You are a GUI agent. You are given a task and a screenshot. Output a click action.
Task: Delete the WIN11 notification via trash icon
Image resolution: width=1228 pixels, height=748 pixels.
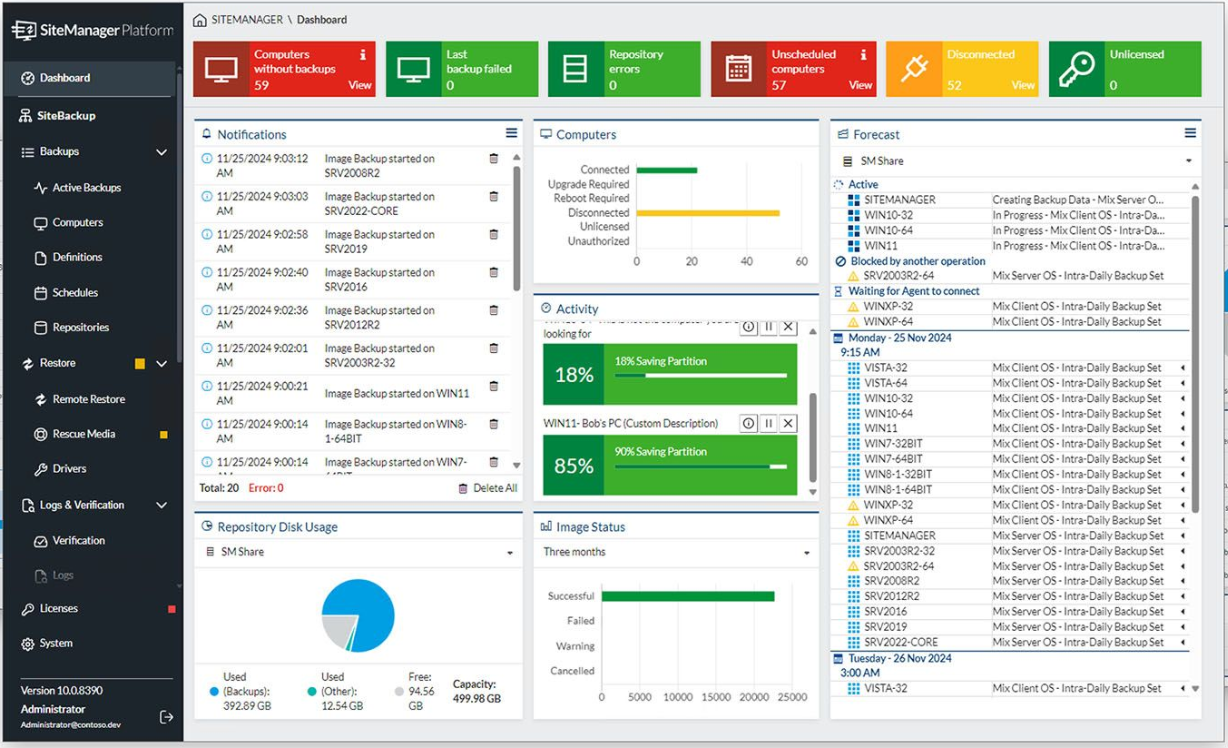click(x=493, y=386)
